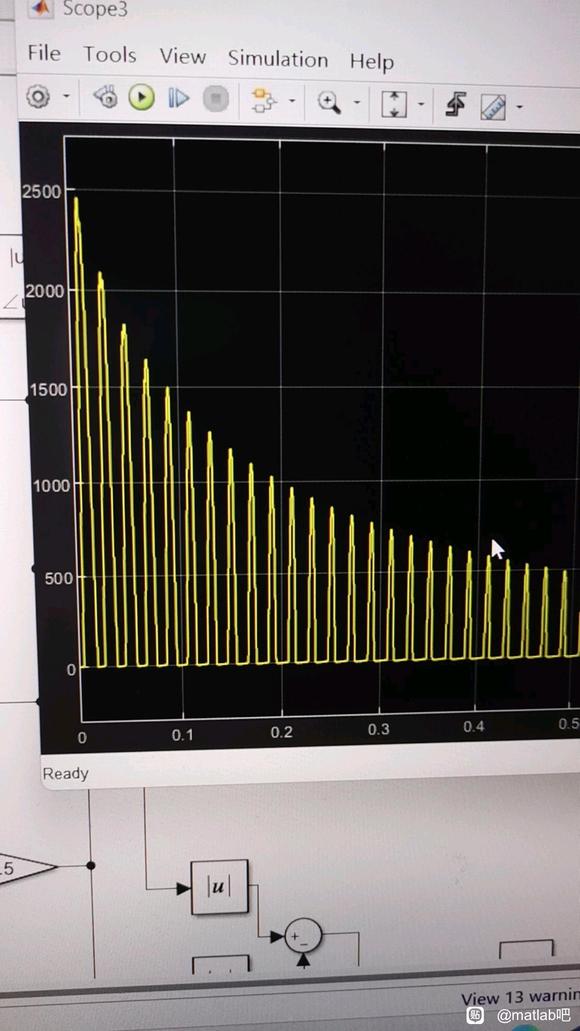580x1031 pixels.
Task: Click the grayed Stop simulation button
Action: point(216,100)
